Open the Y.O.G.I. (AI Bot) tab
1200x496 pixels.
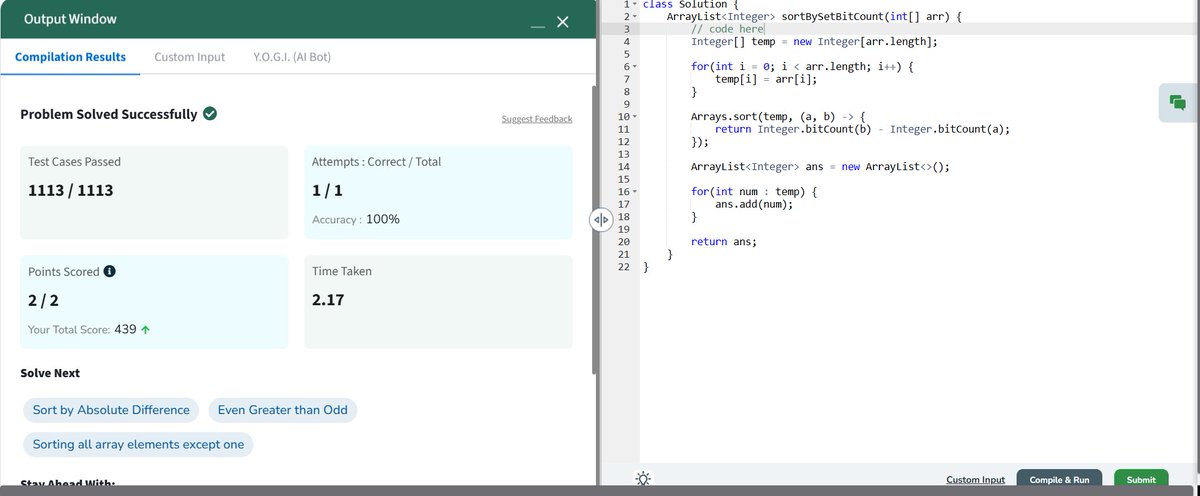click(x=292, y=57)
